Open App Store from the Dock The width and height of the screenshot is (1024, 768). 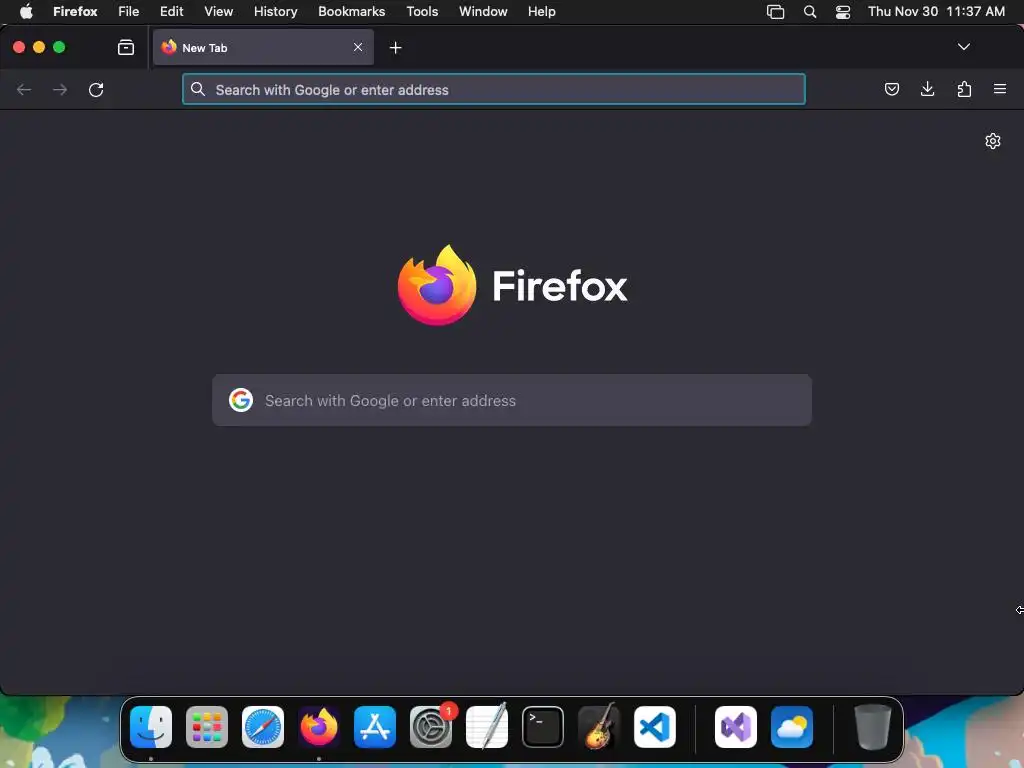point(375,726)
